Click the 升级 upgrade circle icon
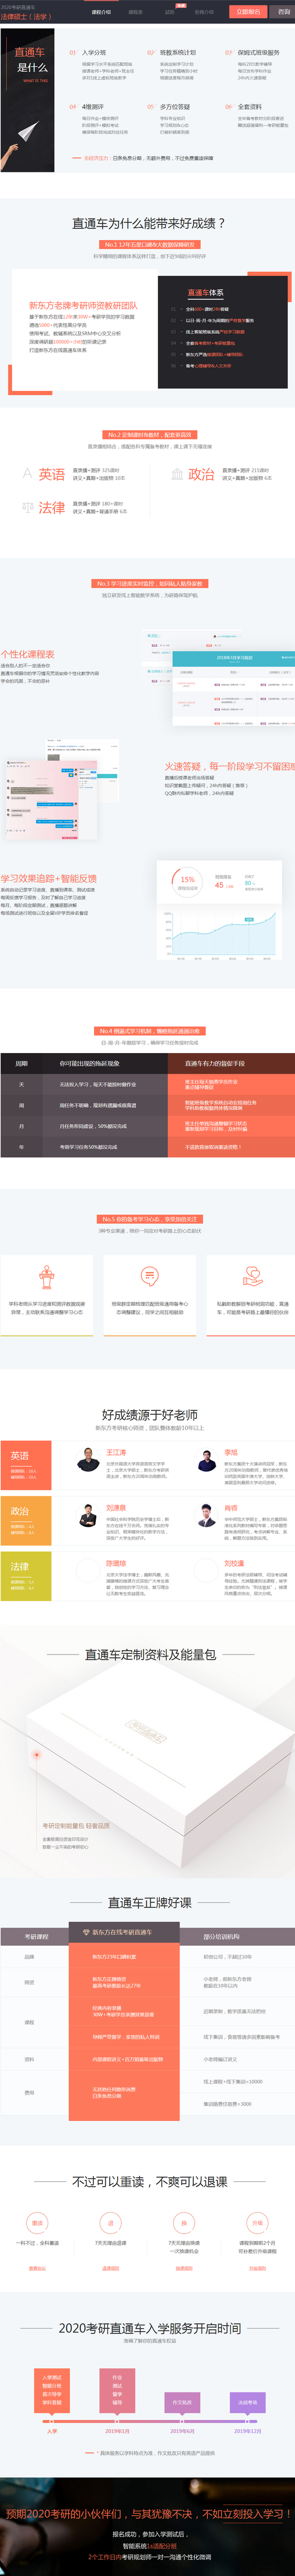The width and height of the screenshot is (295, 2576). pyautogui.click(x=257, y=2224)
